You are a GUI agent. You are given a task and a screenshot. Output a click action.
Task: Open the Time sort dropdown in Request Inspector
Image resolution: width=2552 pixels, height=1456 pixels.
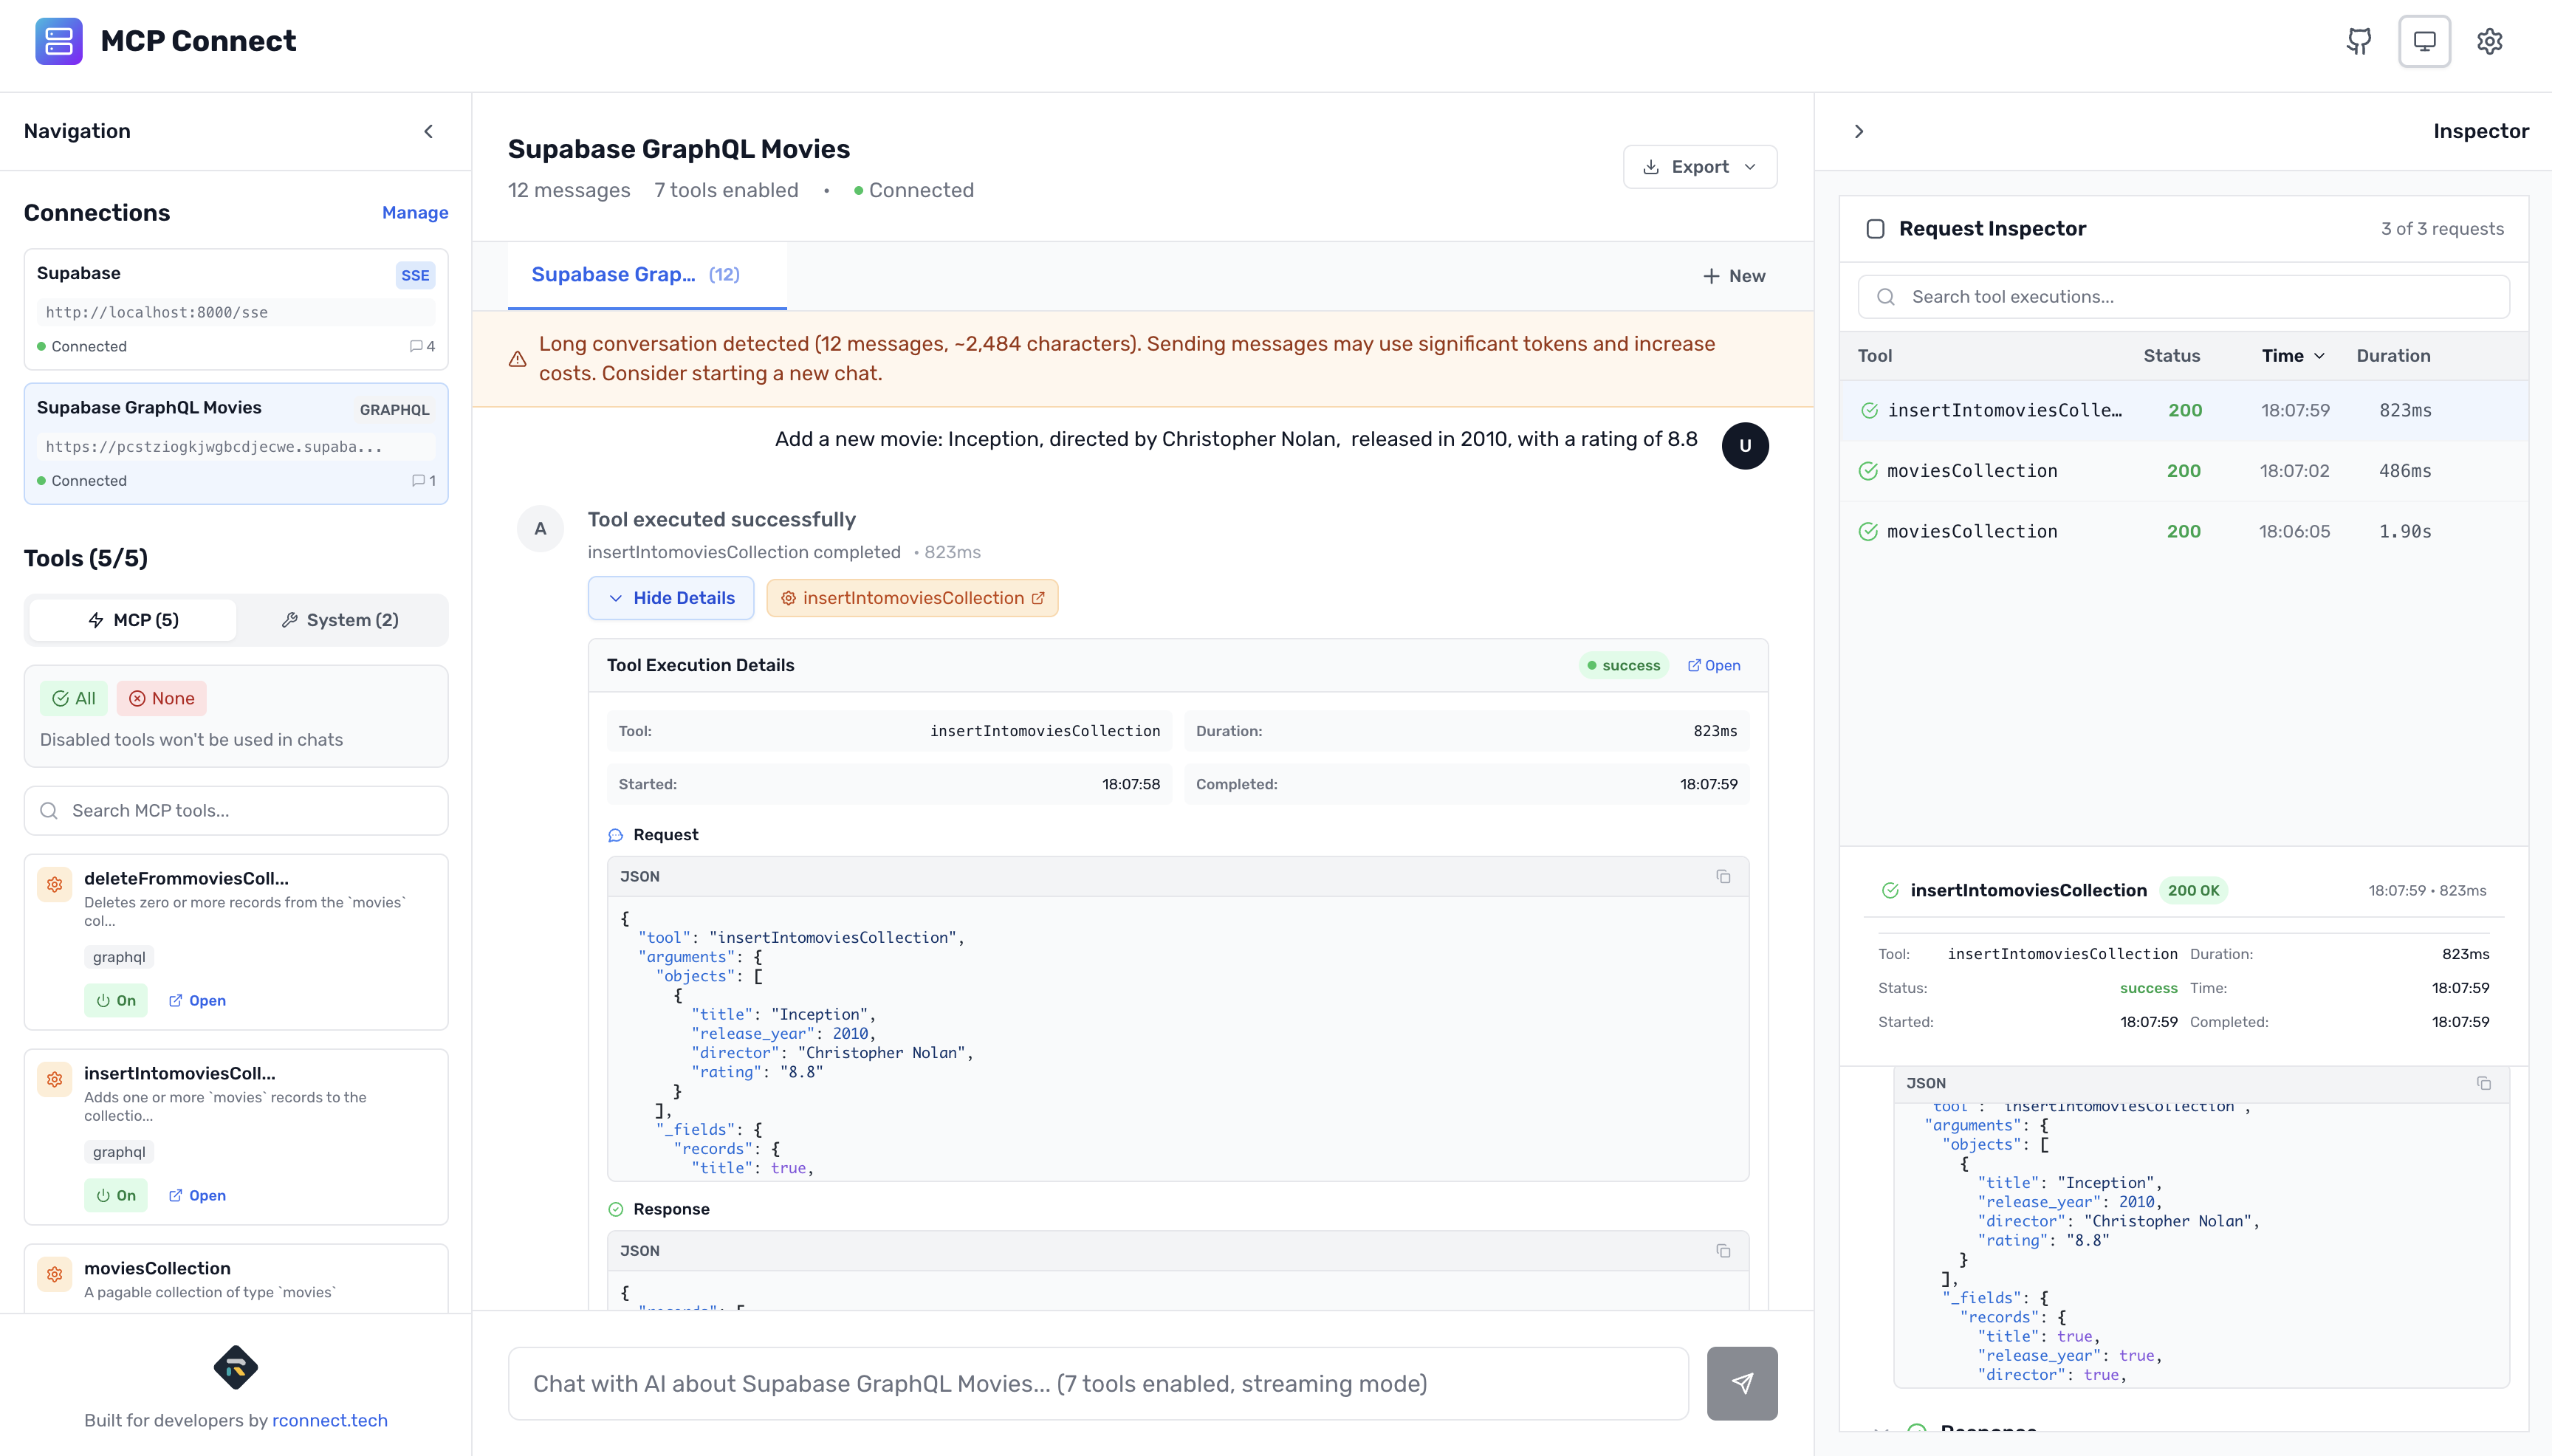pos(2292,355)
